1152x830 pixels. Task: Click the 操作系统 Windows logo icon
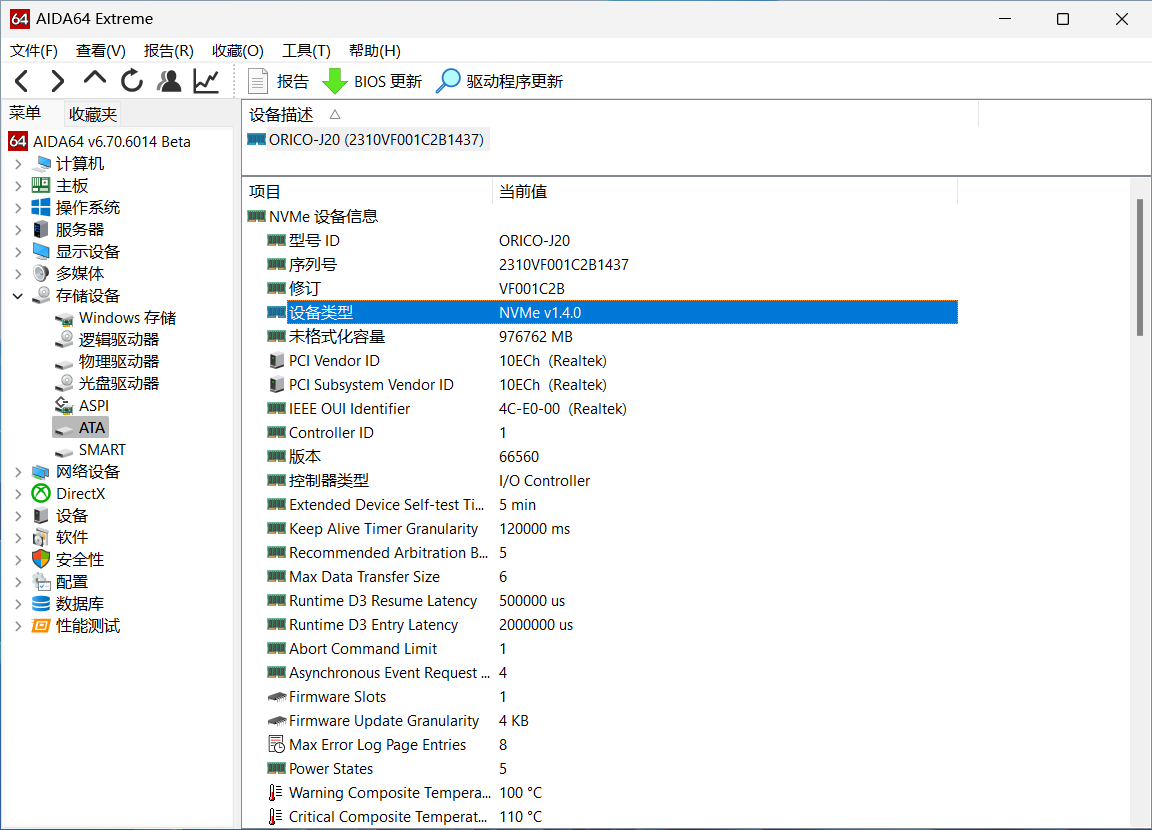(x=41, y=207)
